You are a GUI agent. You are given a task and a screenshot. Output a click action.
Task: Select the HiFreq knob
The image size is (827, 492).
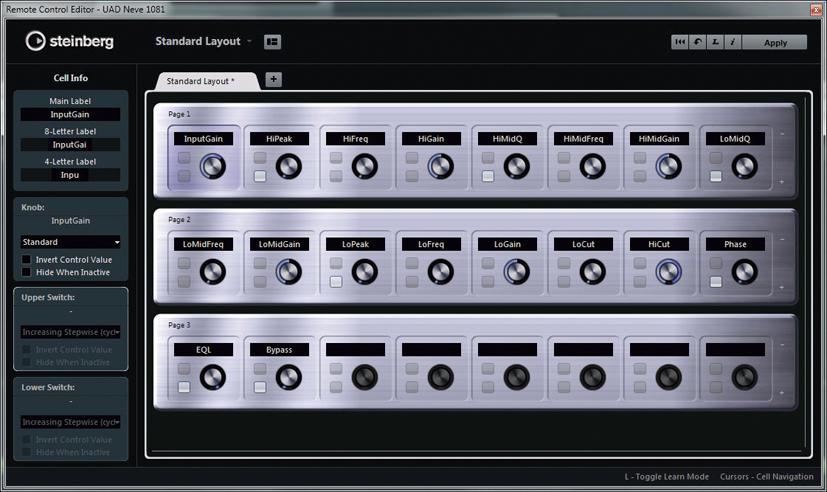point(364,167)
